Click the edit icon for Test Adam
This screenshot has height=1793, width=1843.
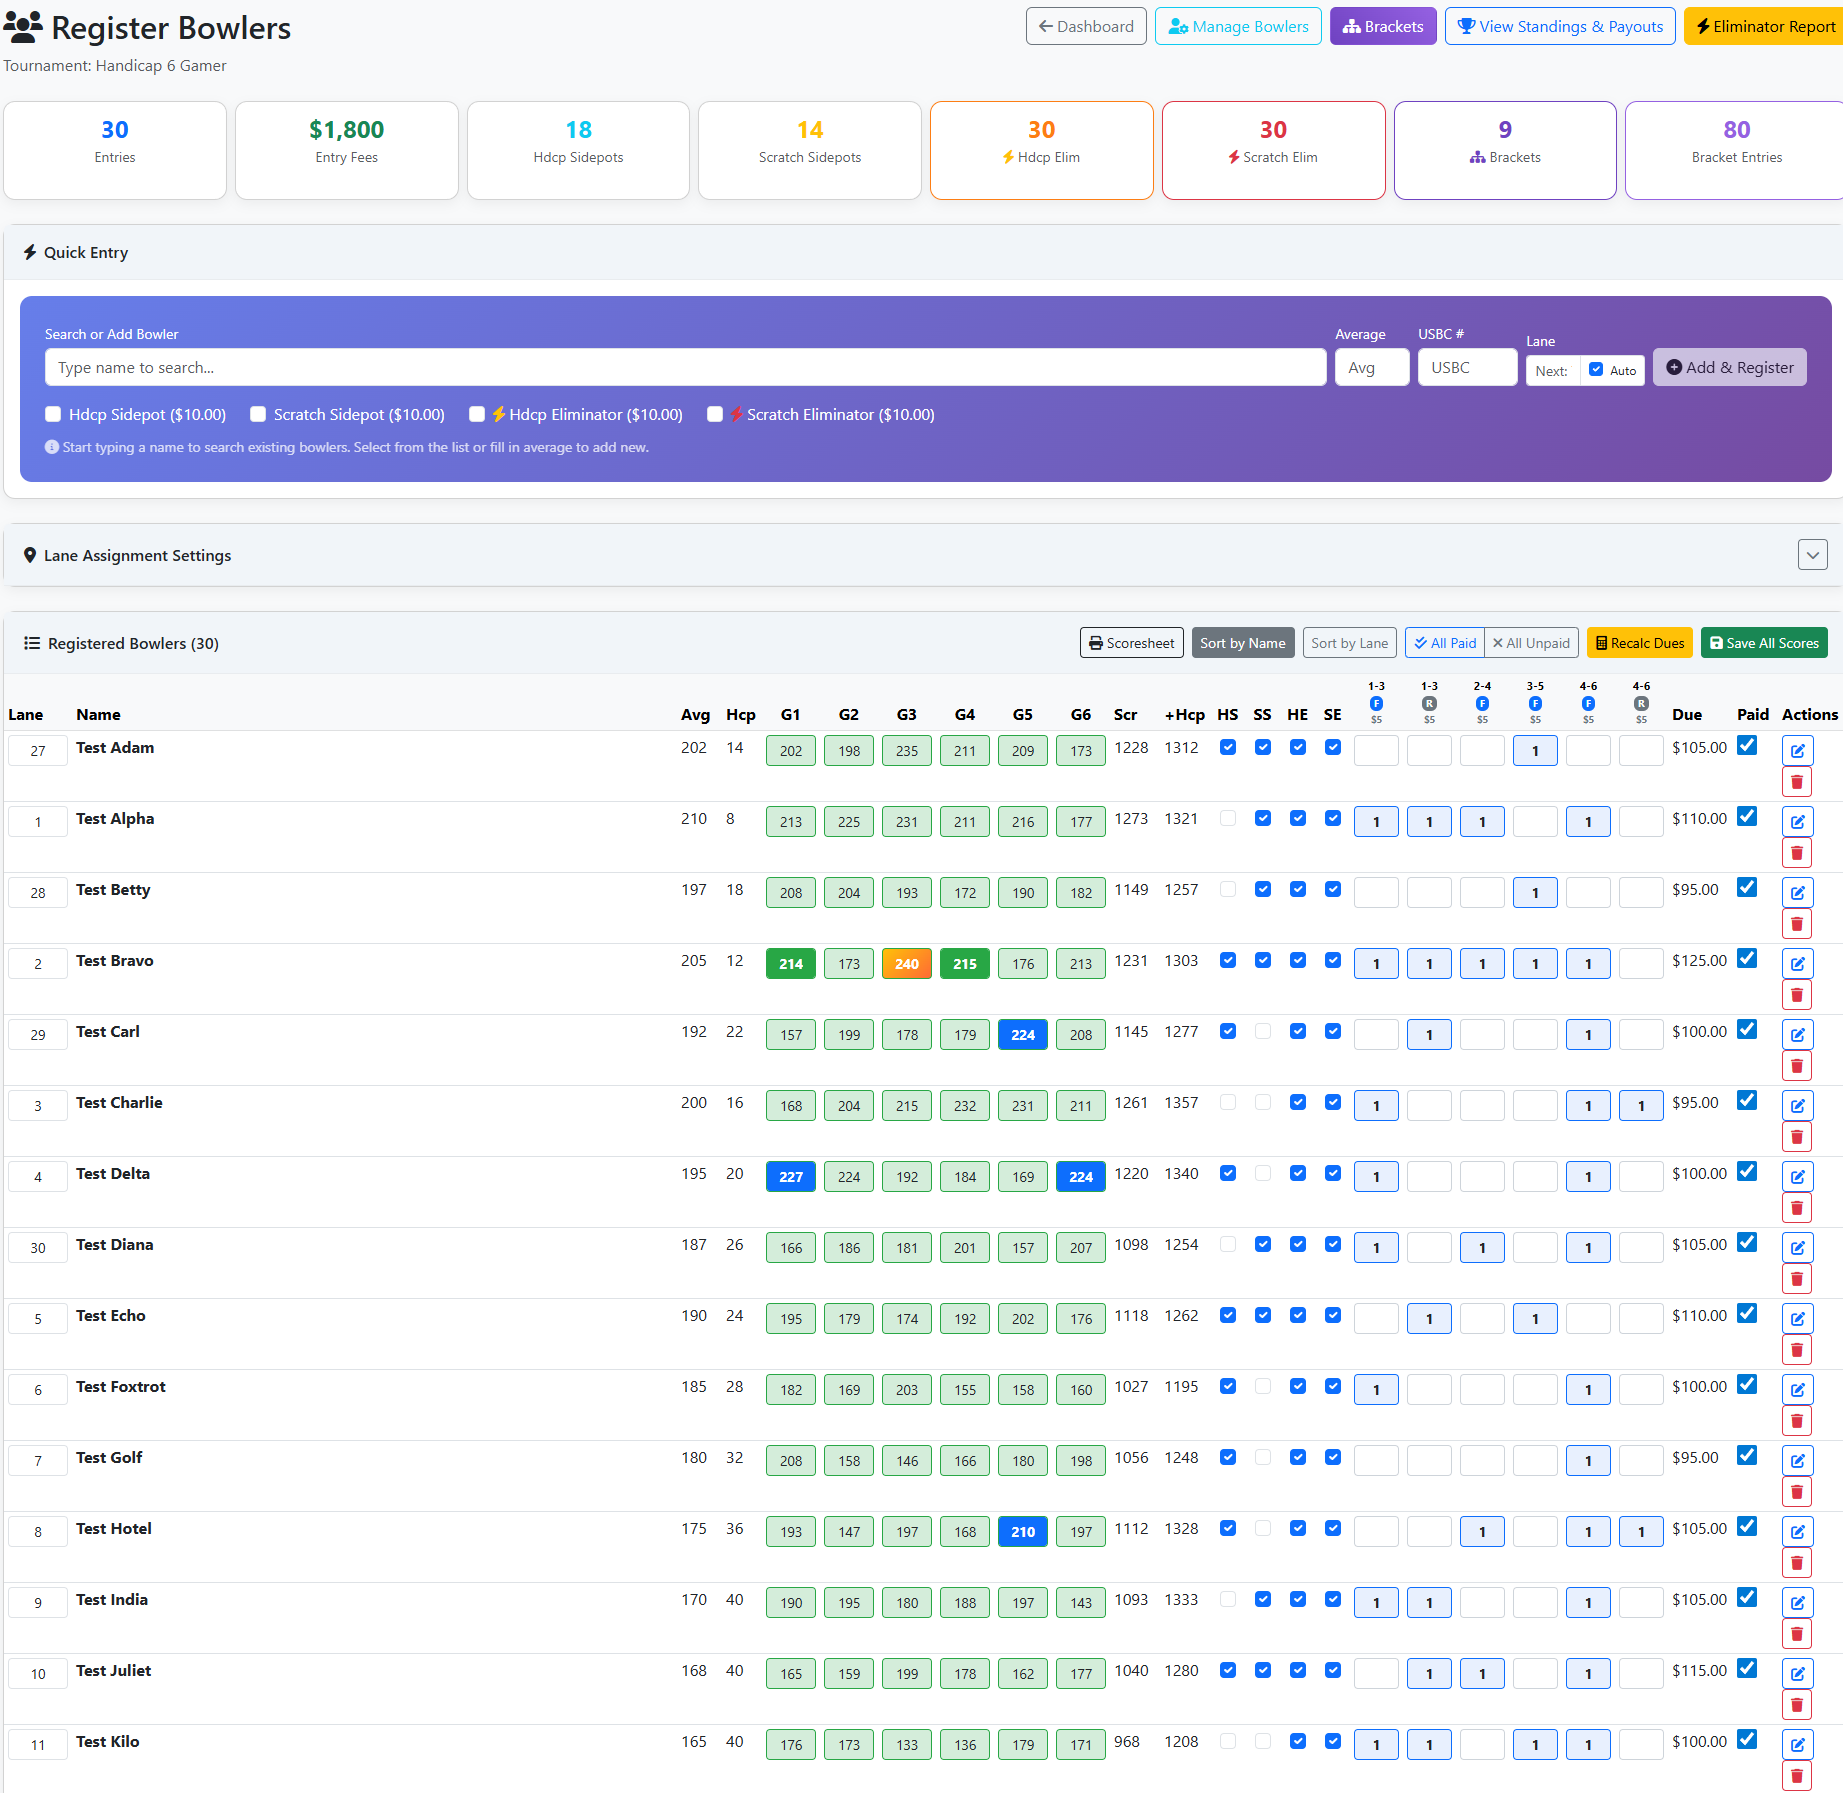1797,751
